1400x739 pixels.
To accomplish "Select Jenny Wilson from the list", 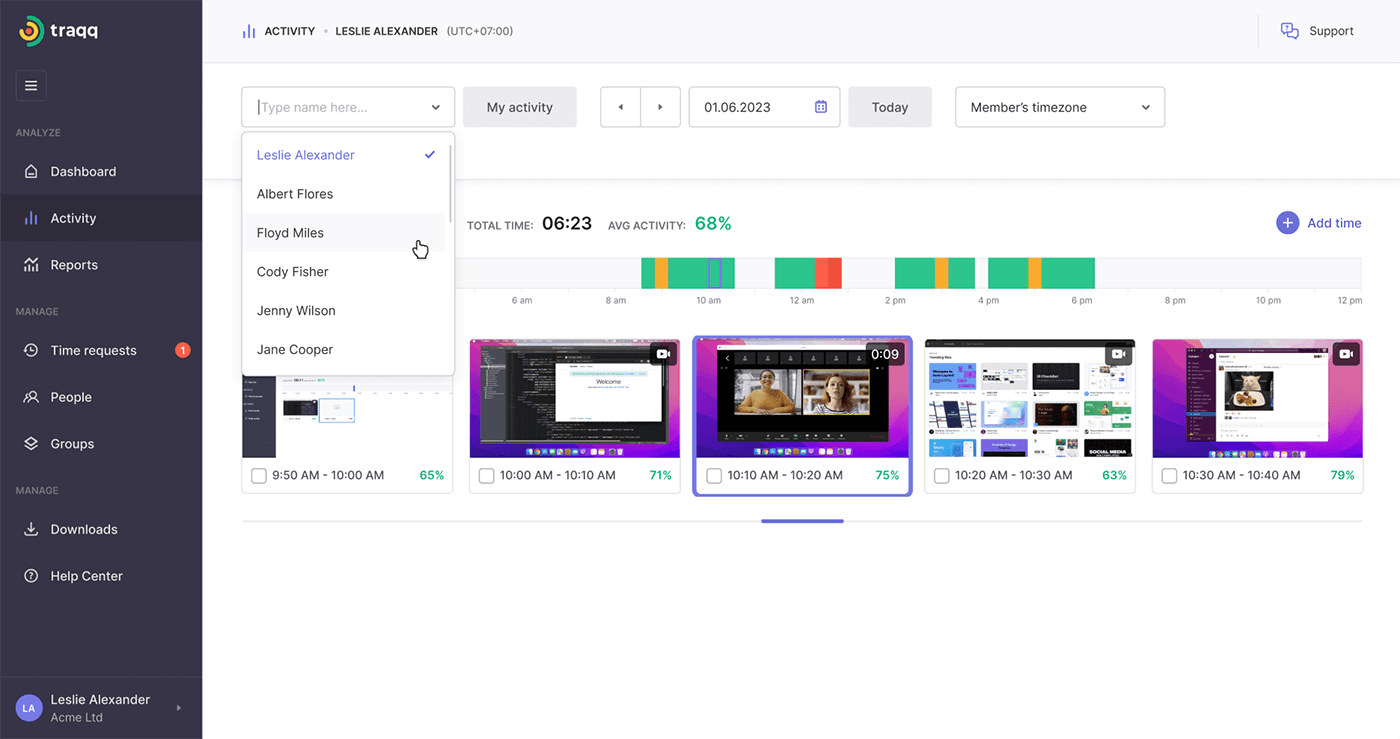I will pos(346,311).
